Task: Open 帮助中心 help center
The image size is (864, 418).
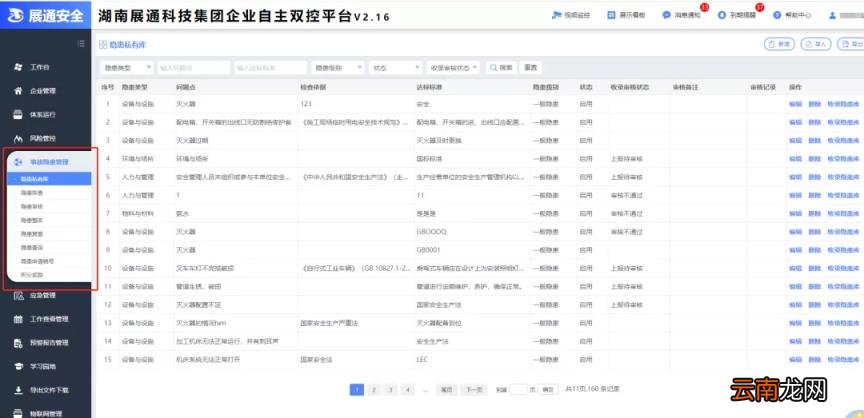Action: pos(792,15)
